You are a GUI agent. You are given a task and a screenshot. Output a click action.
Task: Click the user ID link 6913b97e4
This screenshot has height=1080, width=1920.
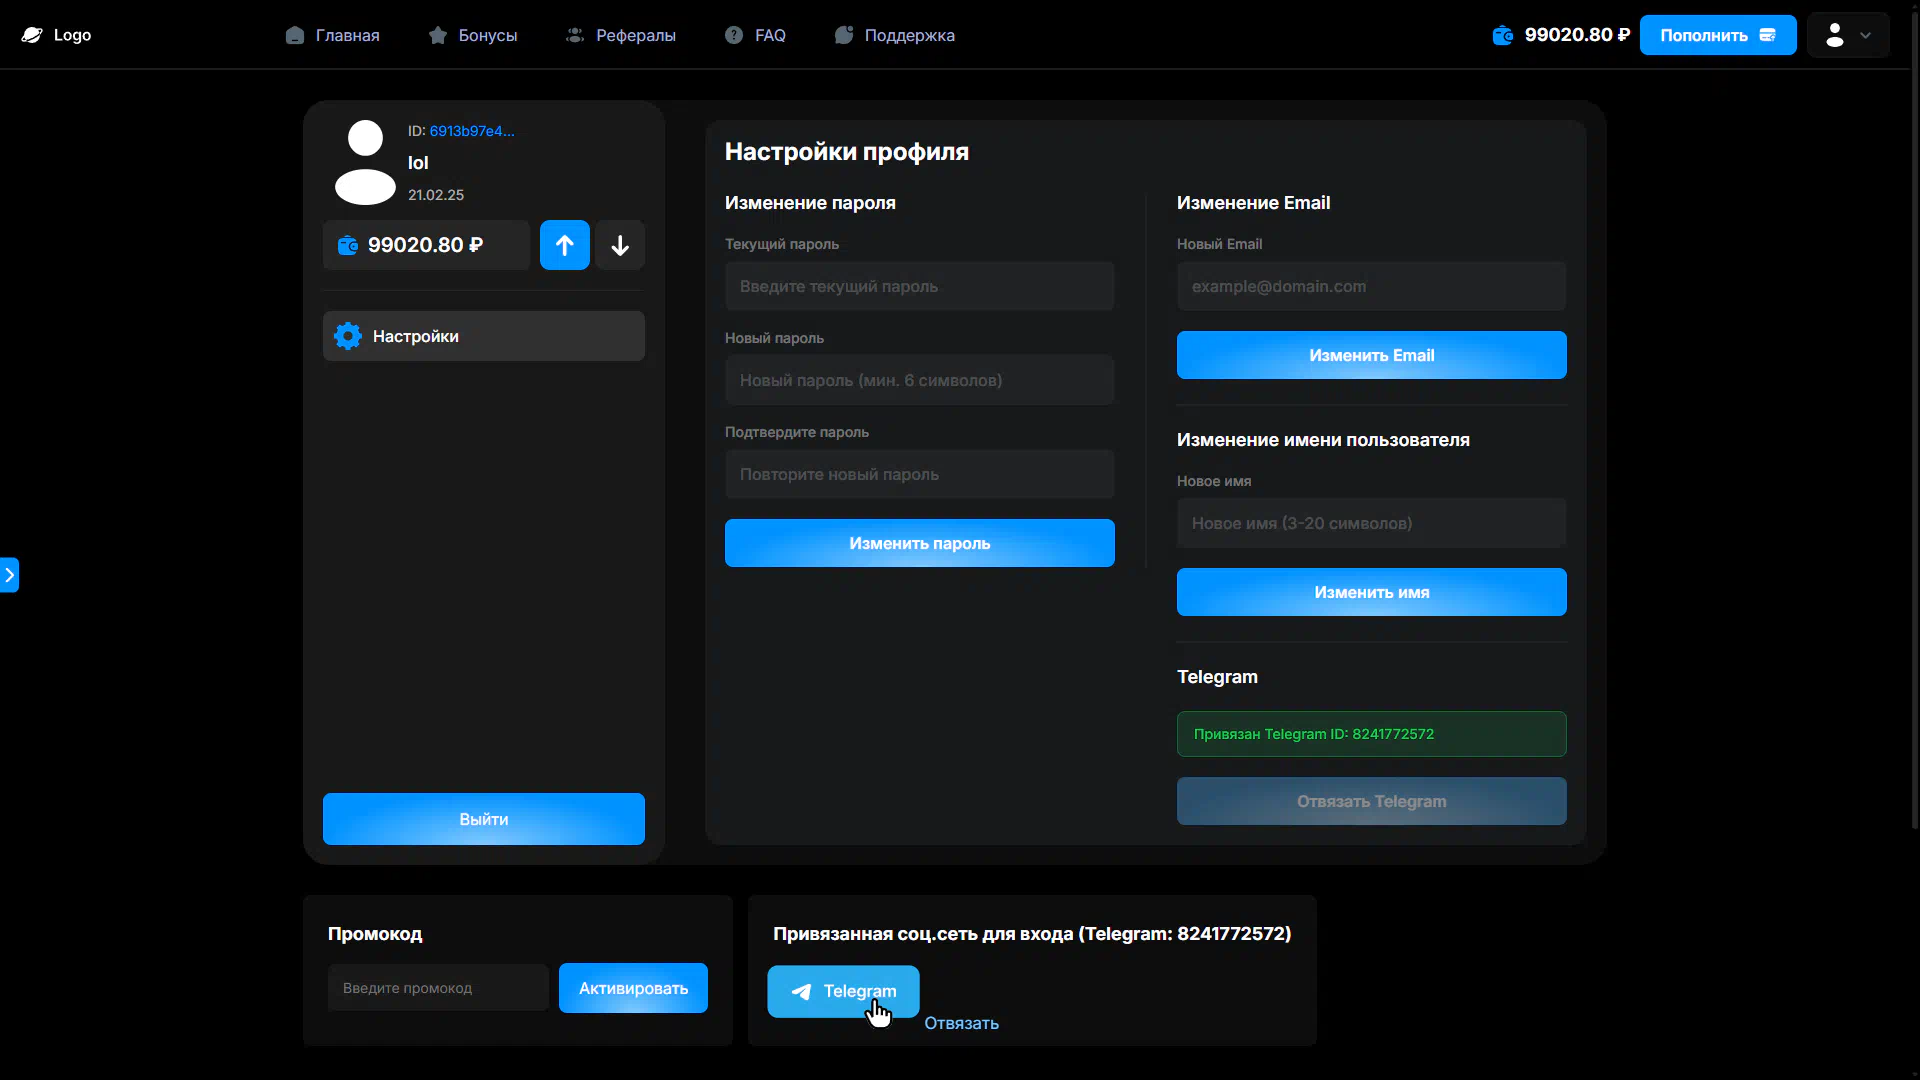[471, 131]
